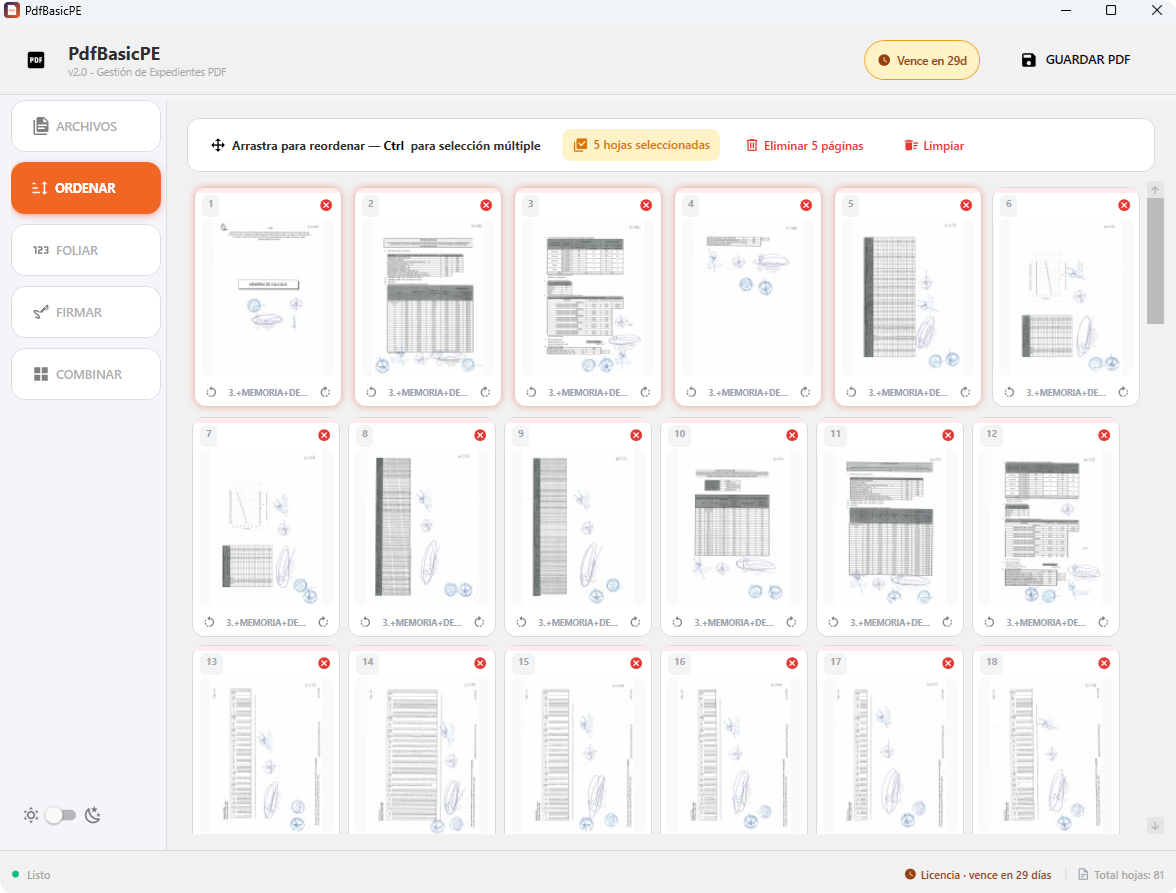Rotate page 7 counterclockwise
The width and height of the screenshot is (1176, 893).
(209, 622)
